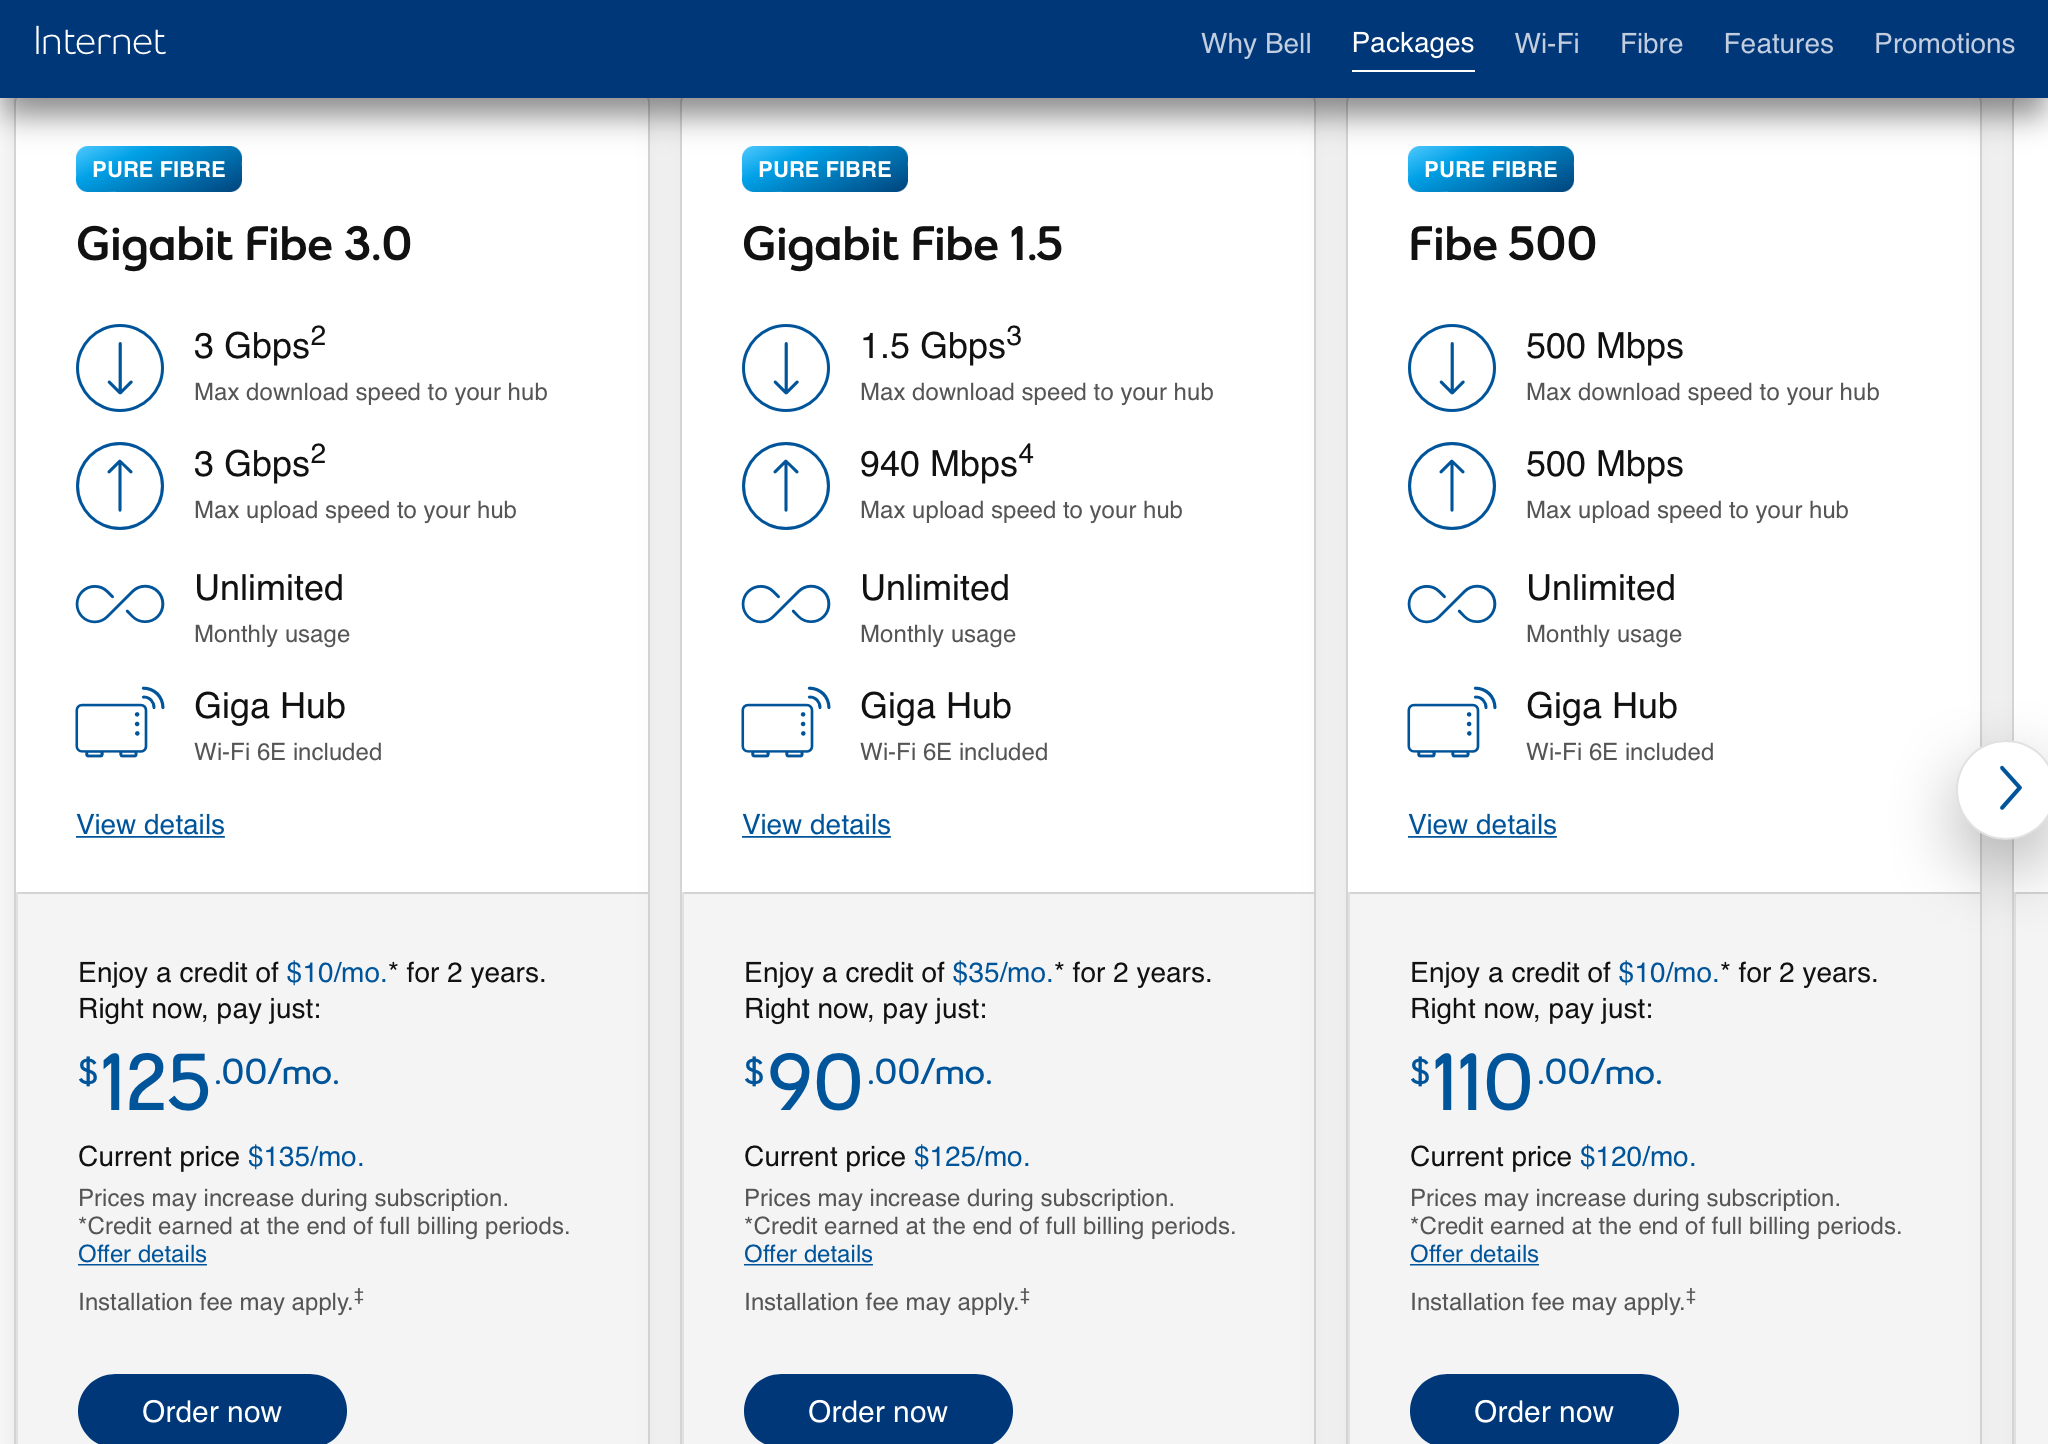Click installation fee note under Fibe 500
The image size is (2048, 1444).
click(1553, 1301)
